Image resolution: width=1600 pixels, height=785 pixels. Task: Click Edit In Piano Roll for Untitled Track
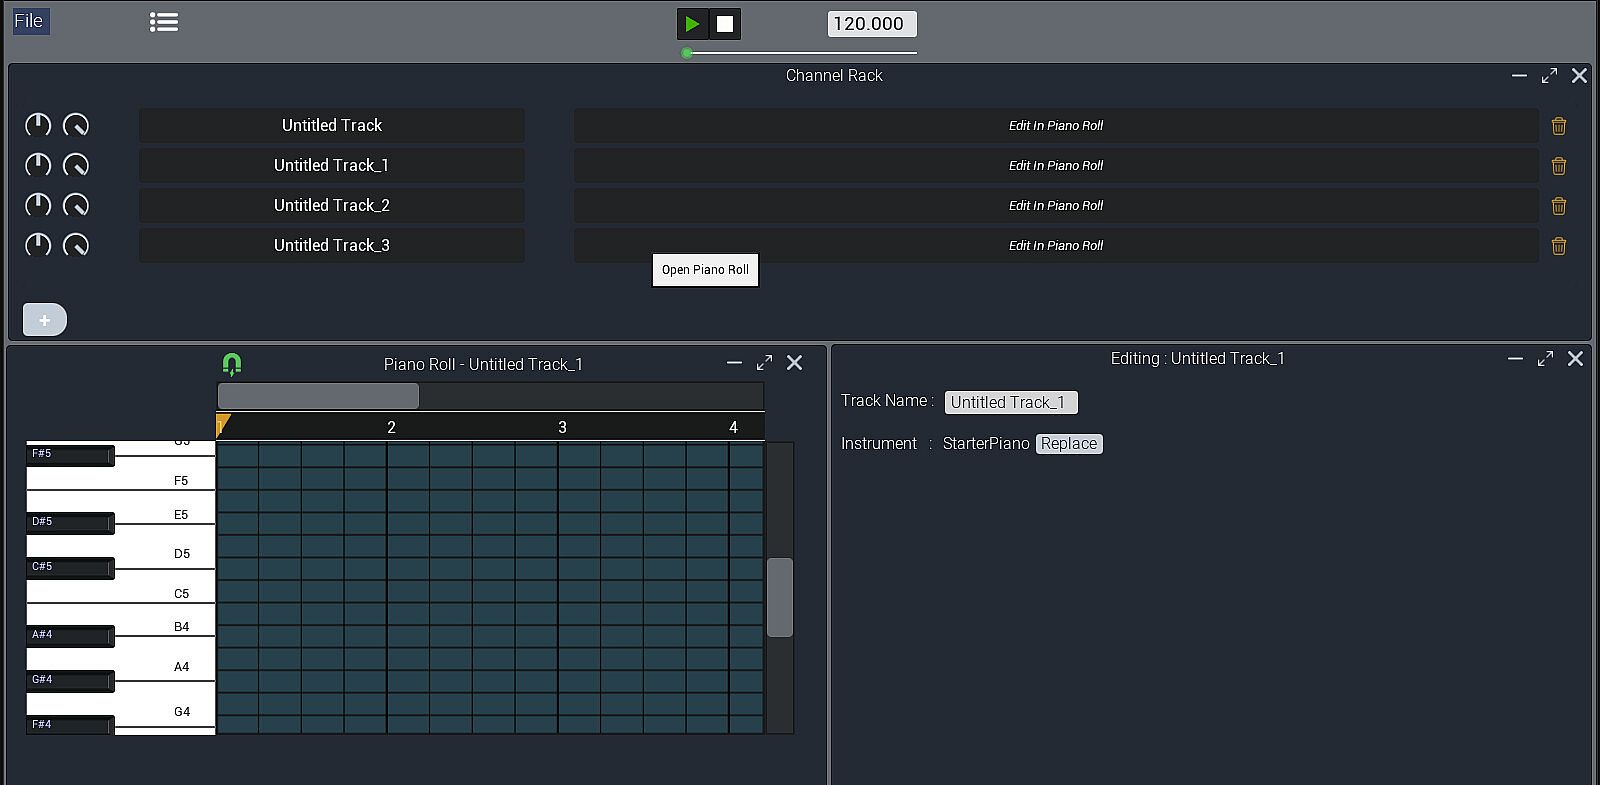pyautogui.click(x=1055, y=126)
